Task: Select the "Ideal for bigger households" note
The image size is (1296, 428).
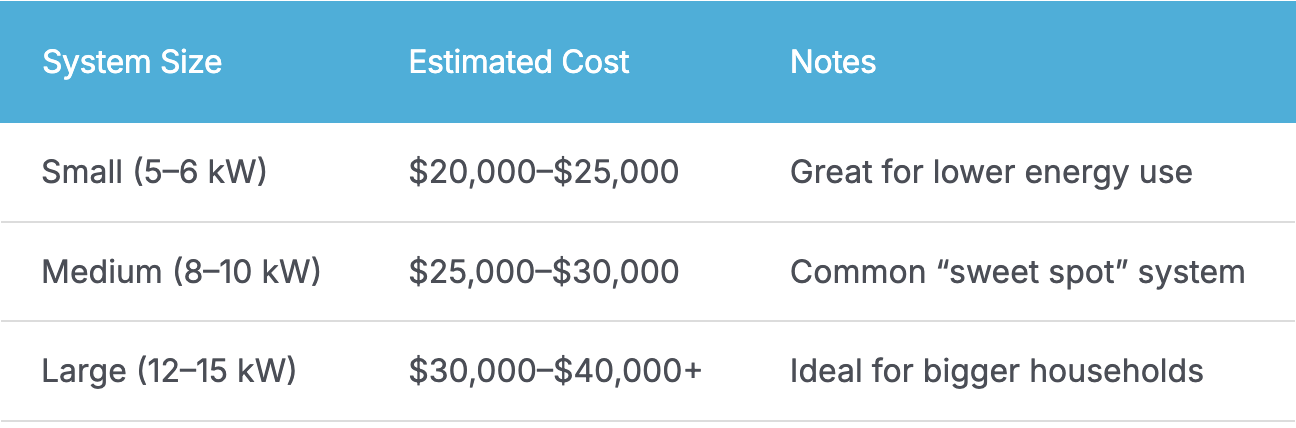Action: [x=997, y=372]
